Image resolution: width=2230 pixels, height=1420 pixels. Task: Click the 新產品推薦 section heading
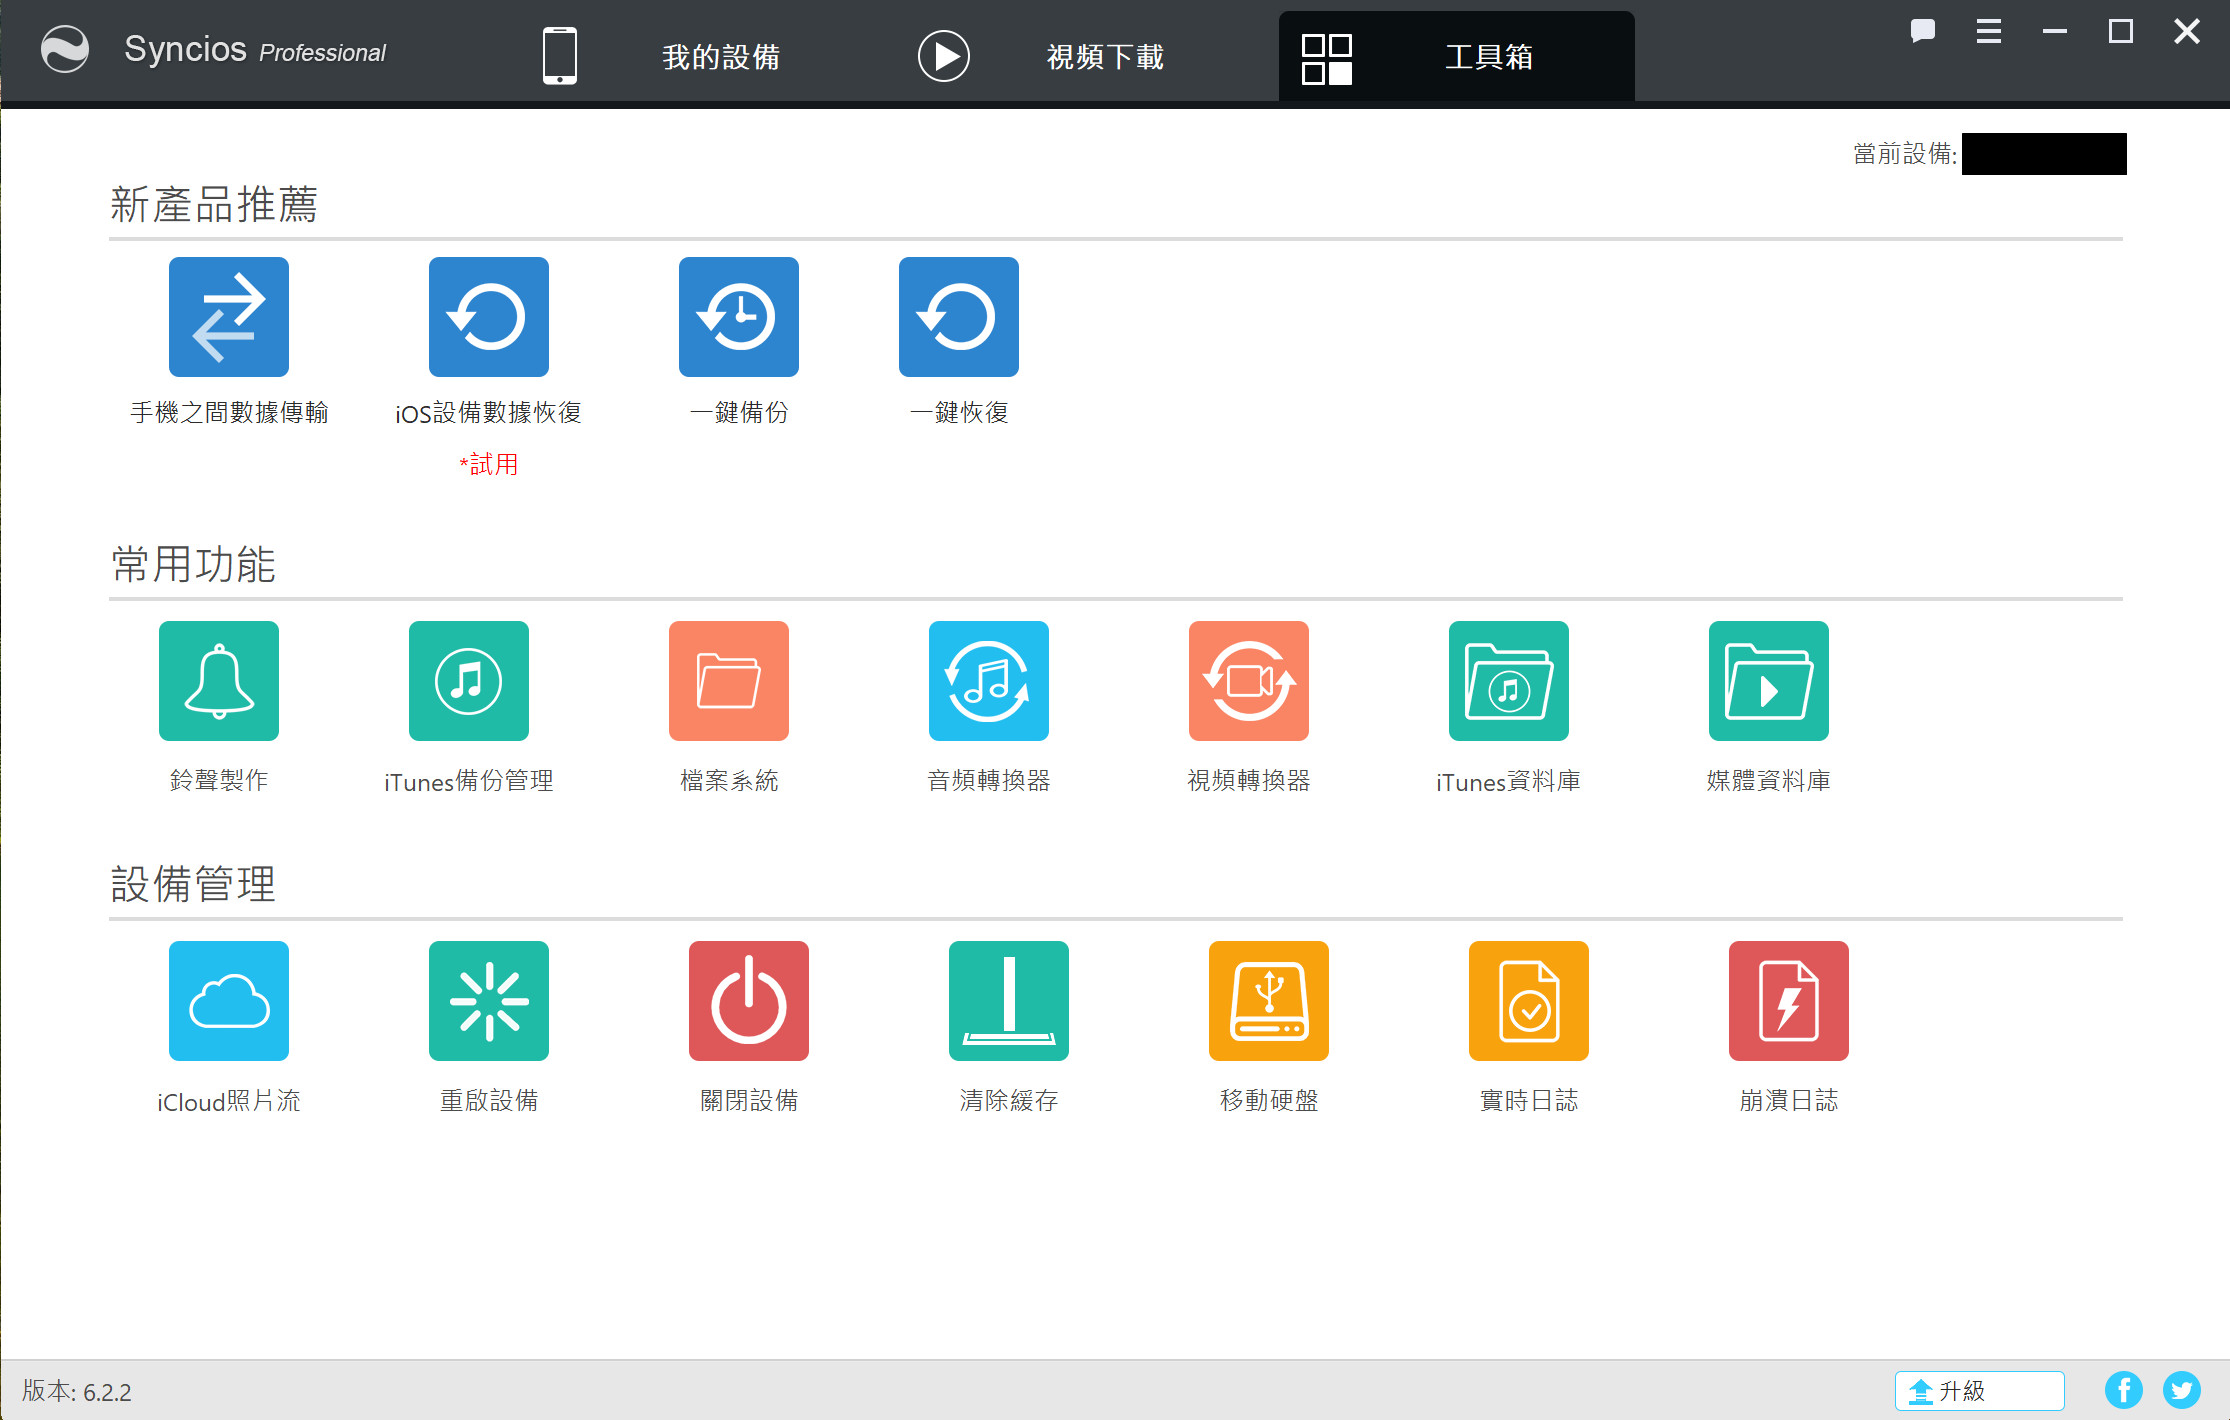(214, 204)
